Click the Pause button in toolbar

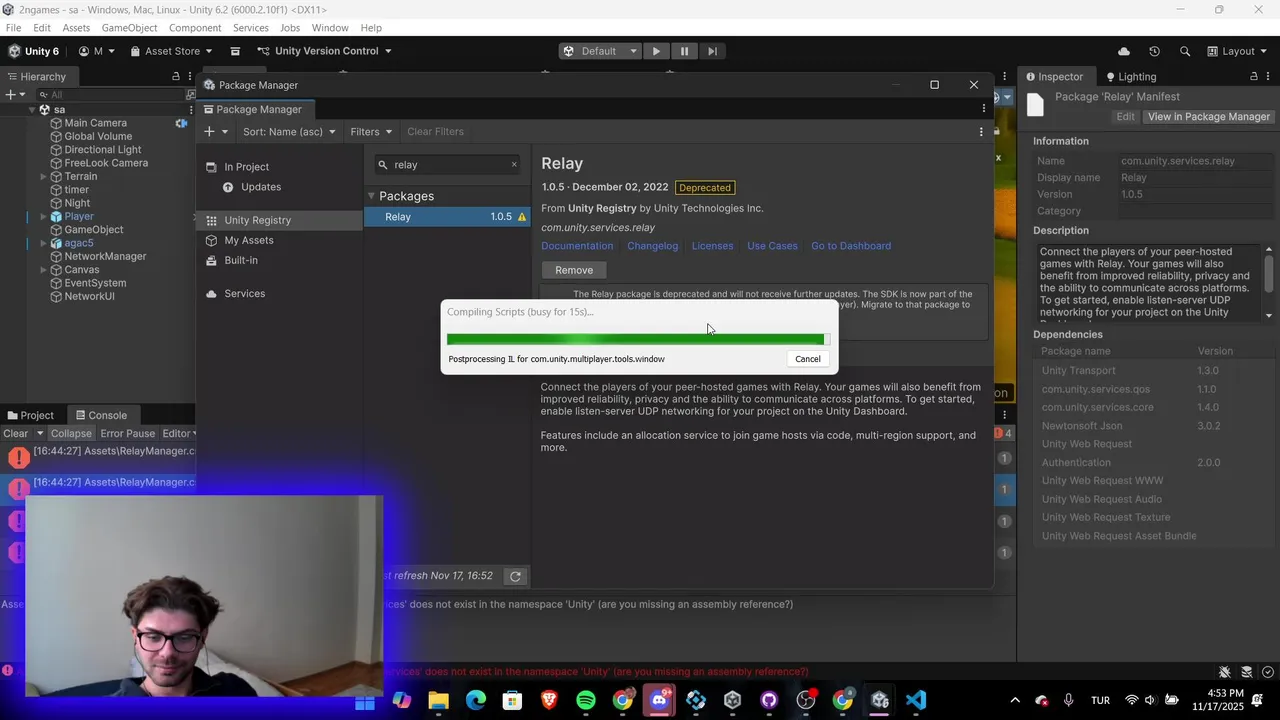pos(684,51)
